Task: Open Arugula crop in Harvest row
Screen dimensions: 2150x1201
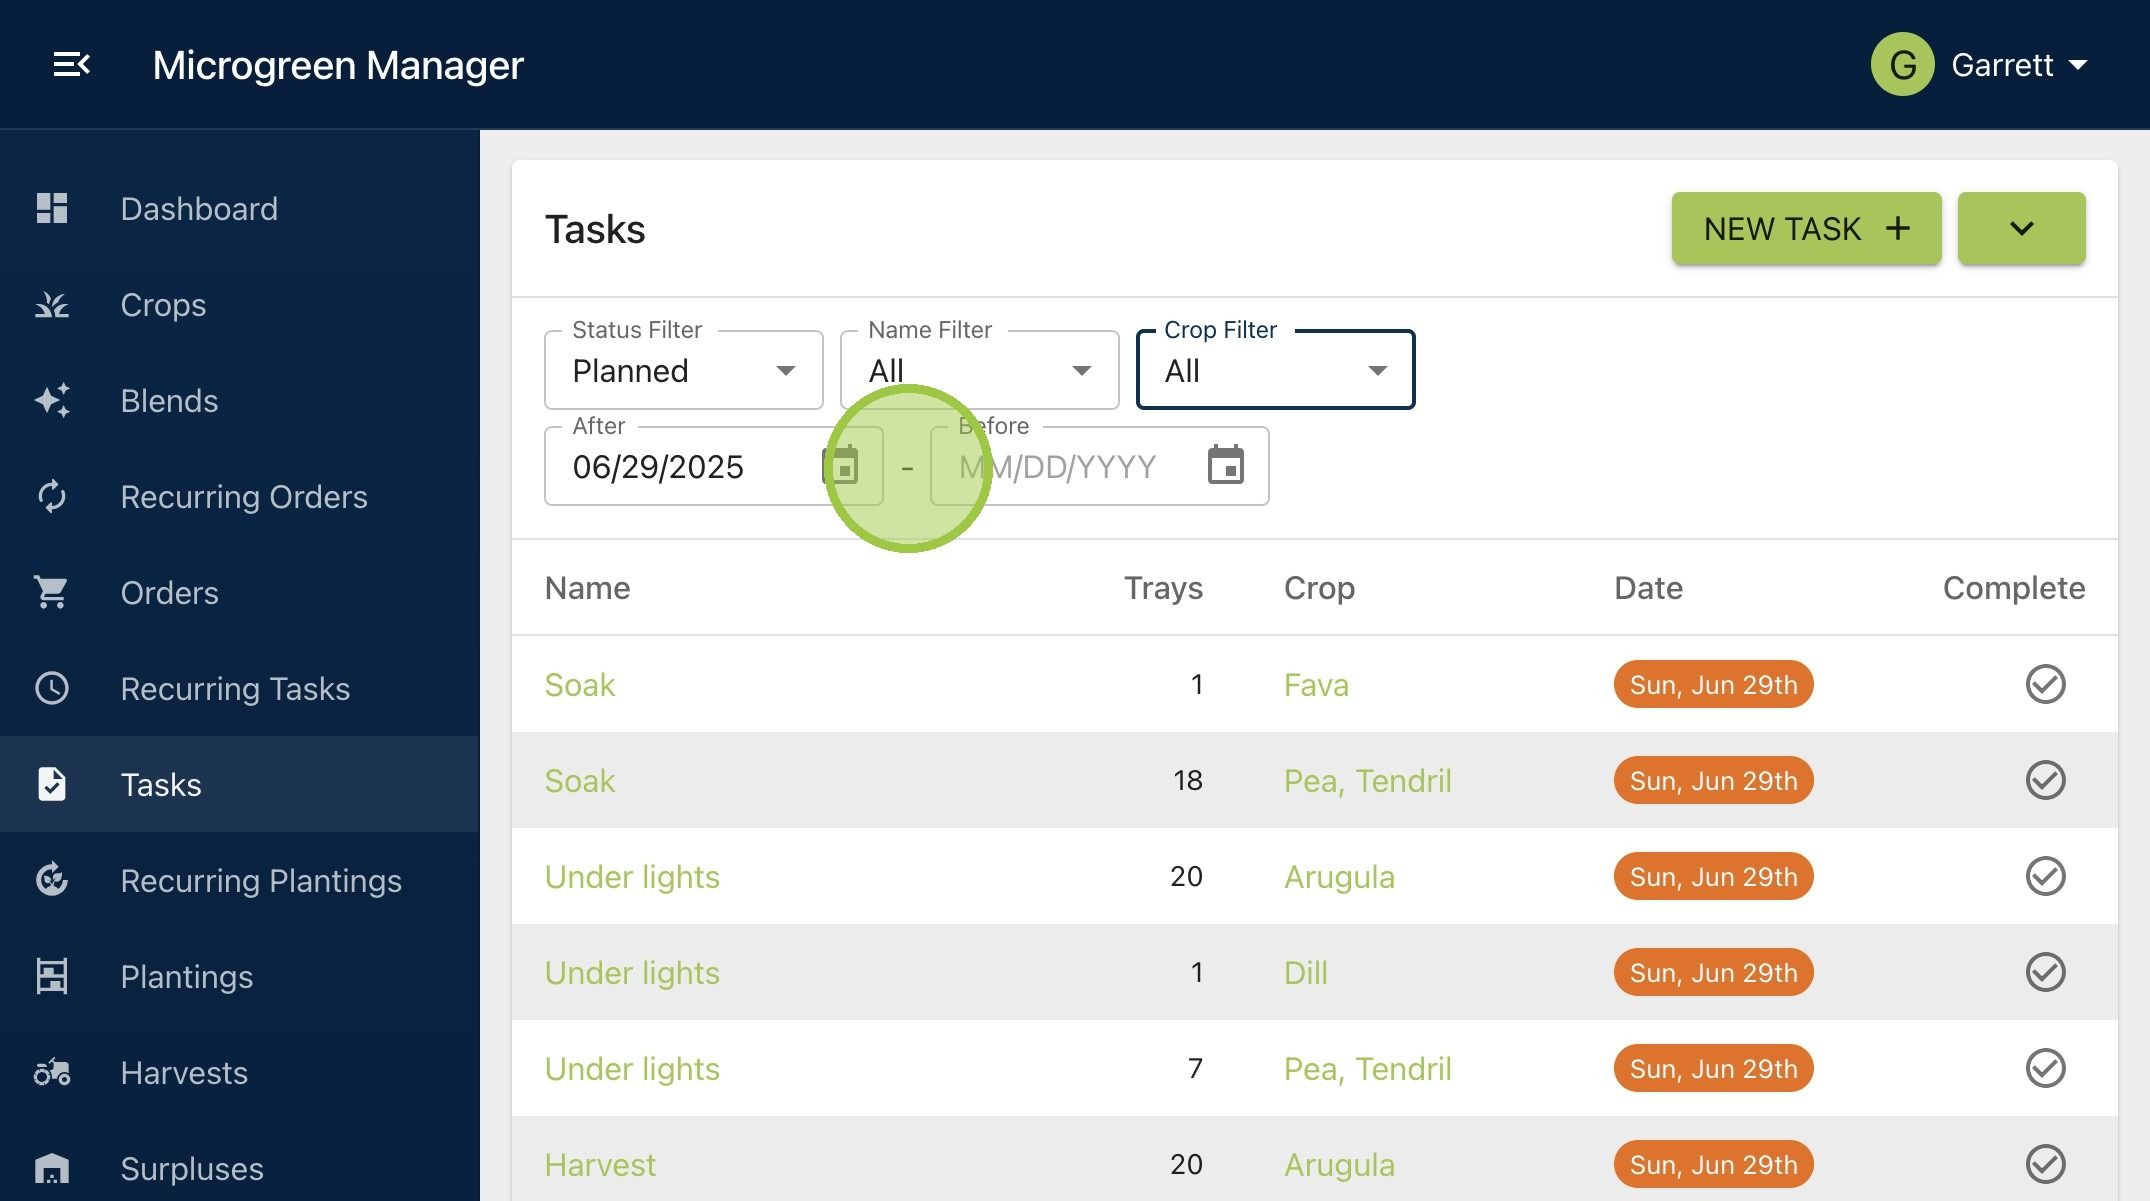Action: pyautogui.click(x=1339, y=1164)
